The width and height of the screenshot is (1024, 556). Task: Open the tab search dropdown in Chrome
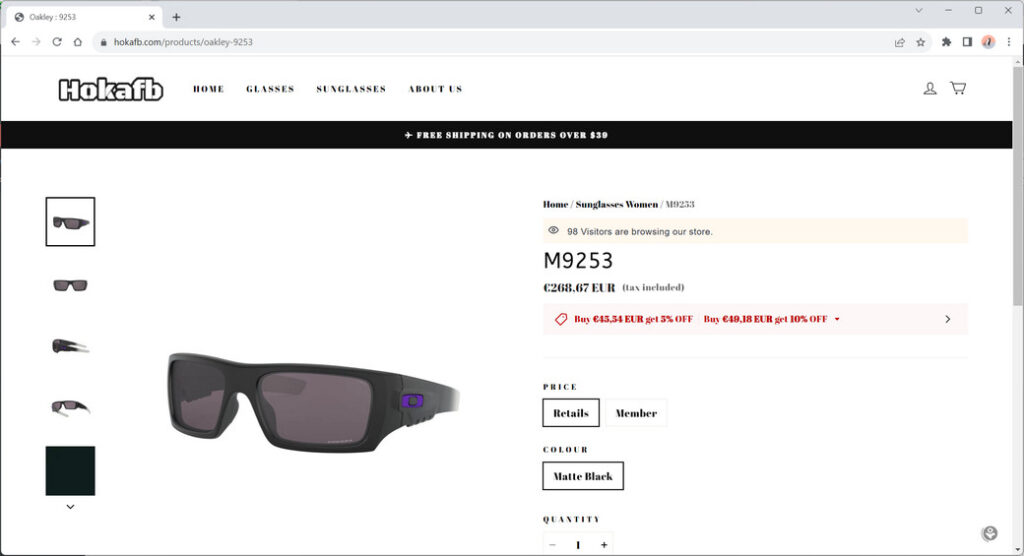[x=919, y=10]
